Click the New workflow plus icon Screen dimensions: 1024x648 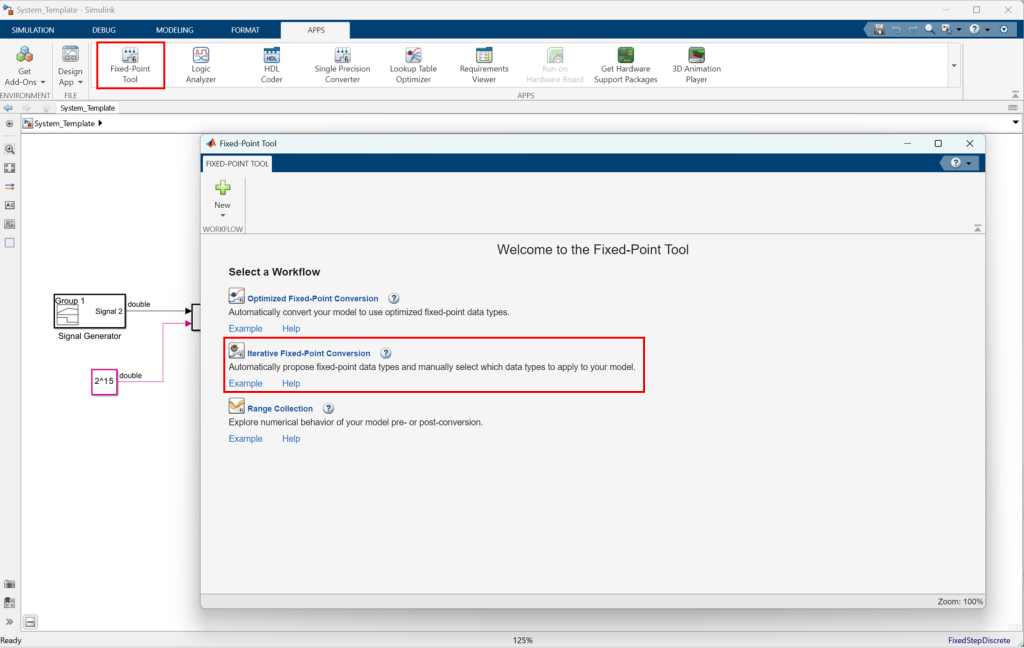(x=223, y=189)
